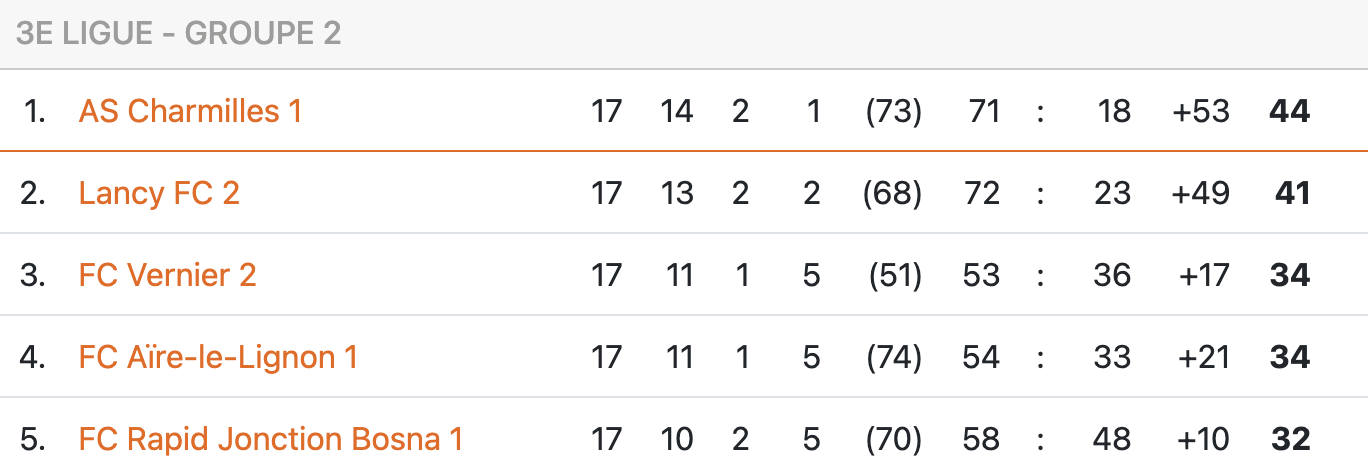Click the +17 goal difference value
The image size is (1368, 476).
[1203, 275]
